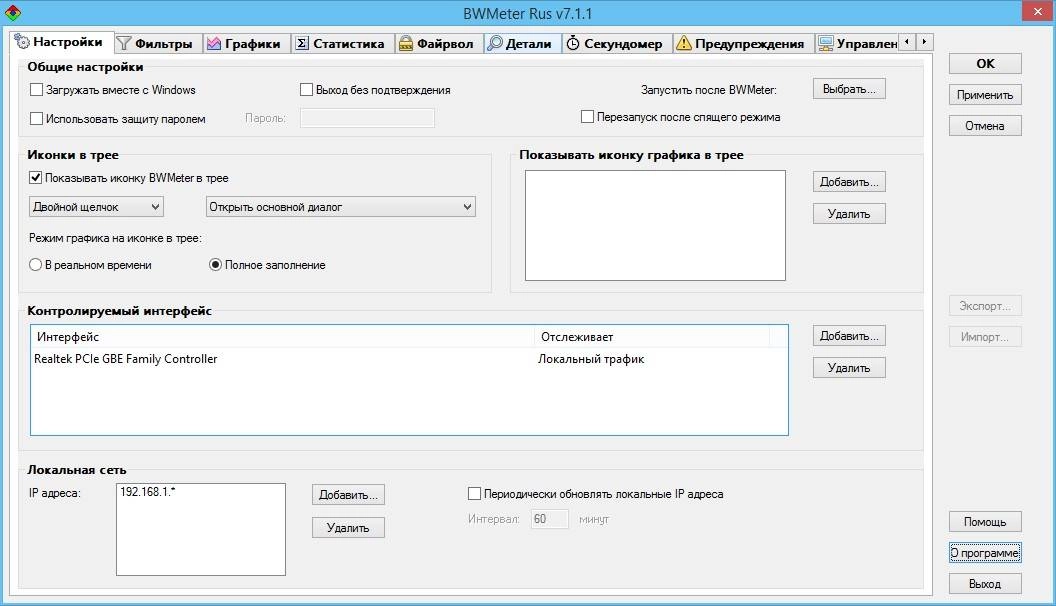Click the gear icon on Настройки tab
The image size is (1056, 606).
click(x=22, y=42)
